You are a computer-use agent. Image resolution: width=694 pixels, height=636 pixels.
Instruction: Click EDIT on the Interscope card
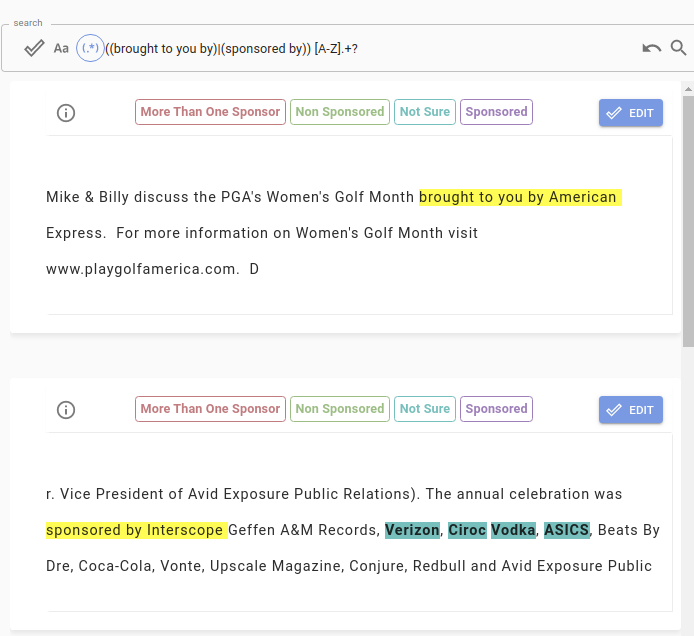pyautogui.click(x=631, y=410)
